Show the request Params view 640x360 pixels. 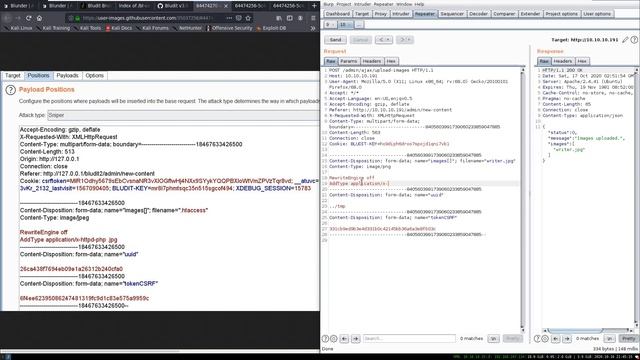[x=348, y=61]
